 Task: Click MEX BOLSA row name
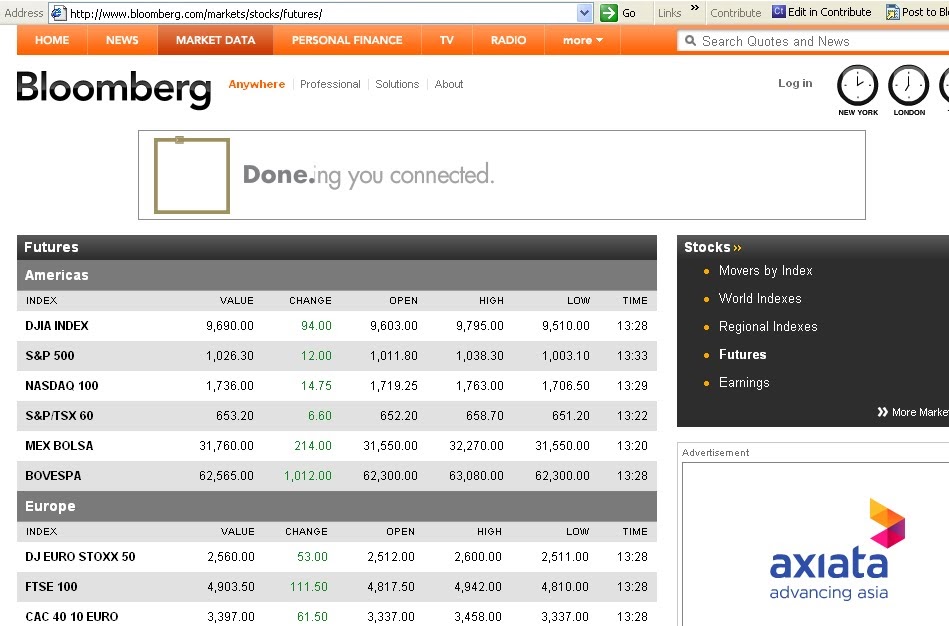tap(59, 446)
